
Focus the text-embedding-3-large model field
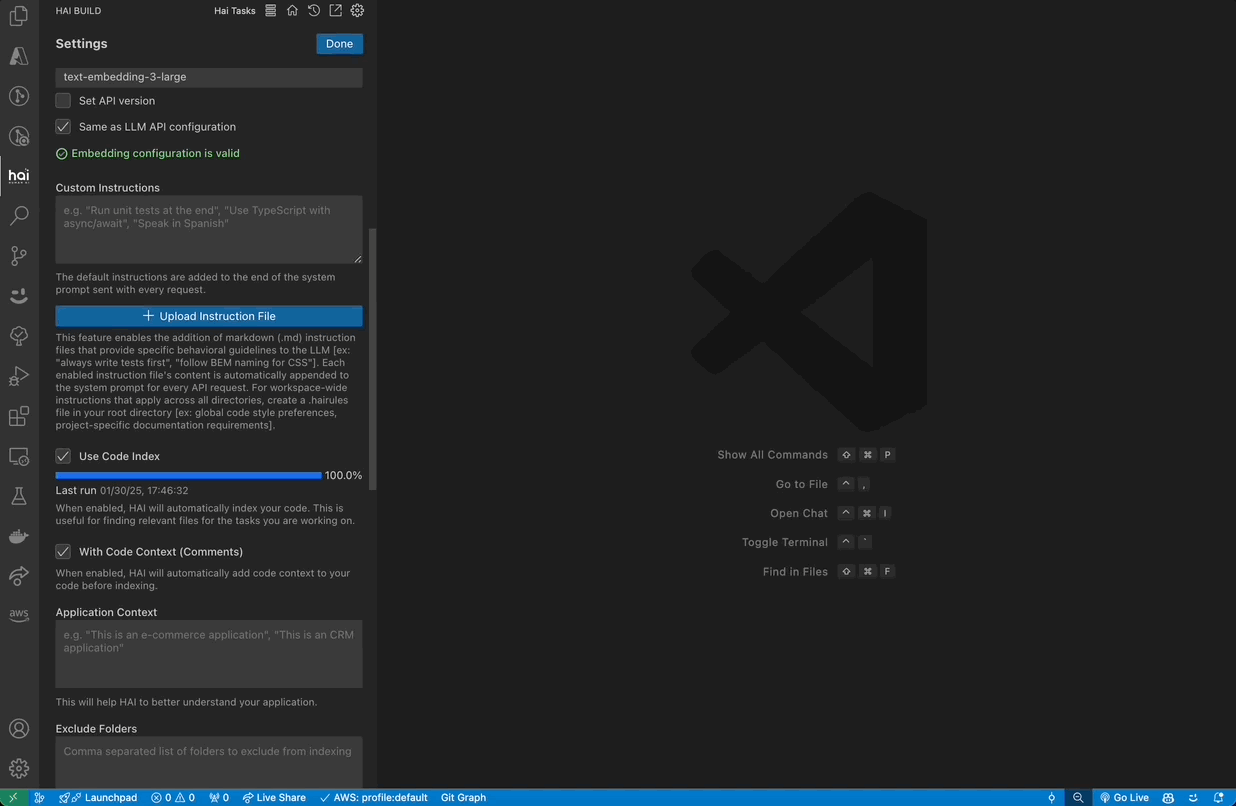click(x=209, y=77)
